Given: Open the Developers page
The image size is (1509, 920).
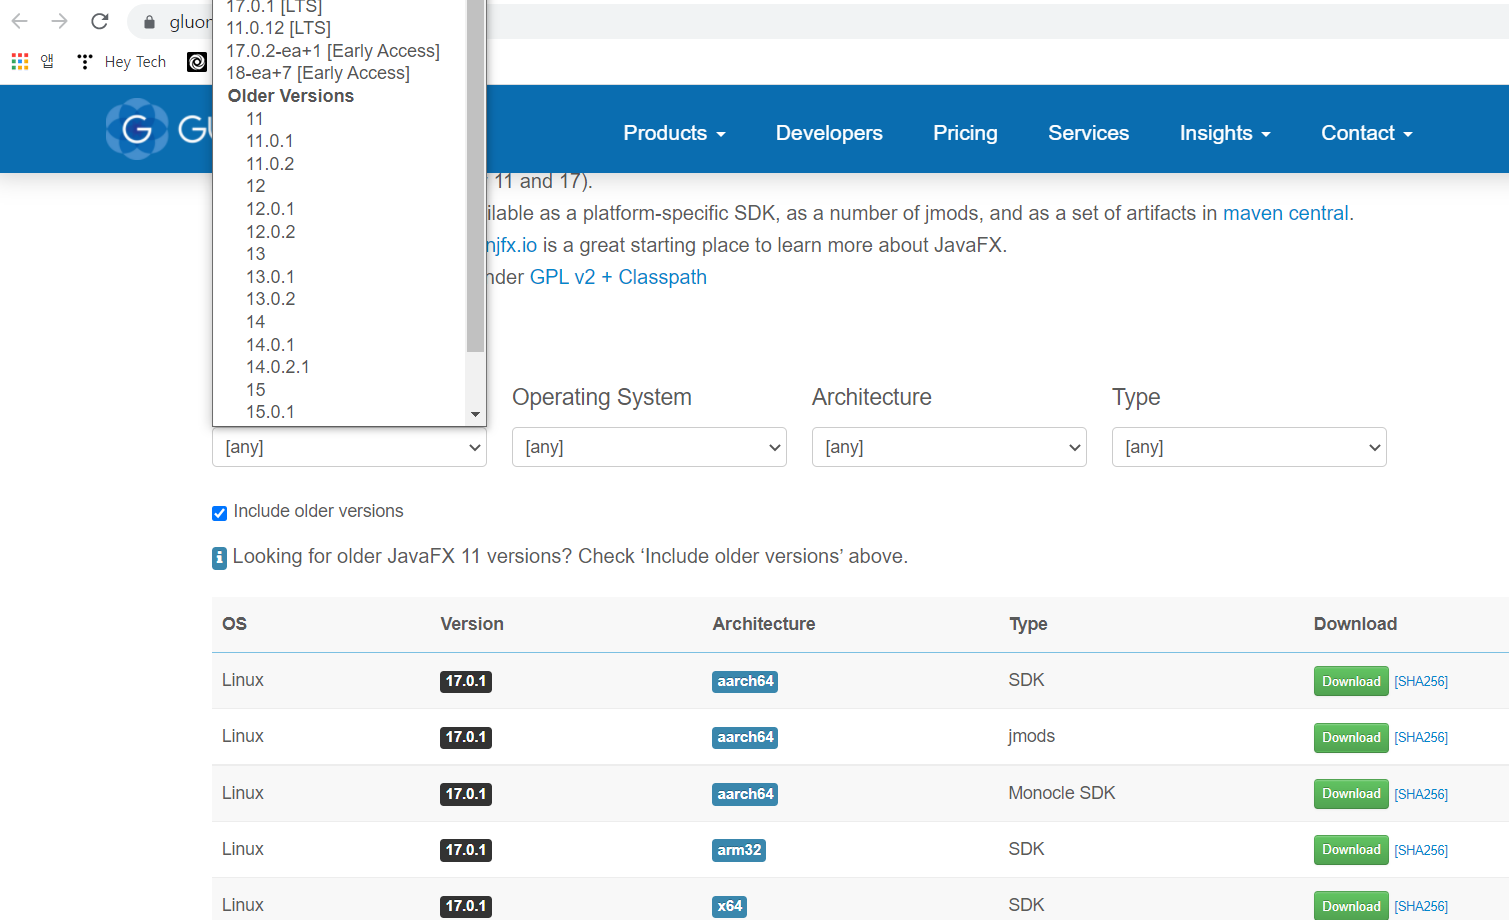Looking at the screenshot, I should 829,133.
